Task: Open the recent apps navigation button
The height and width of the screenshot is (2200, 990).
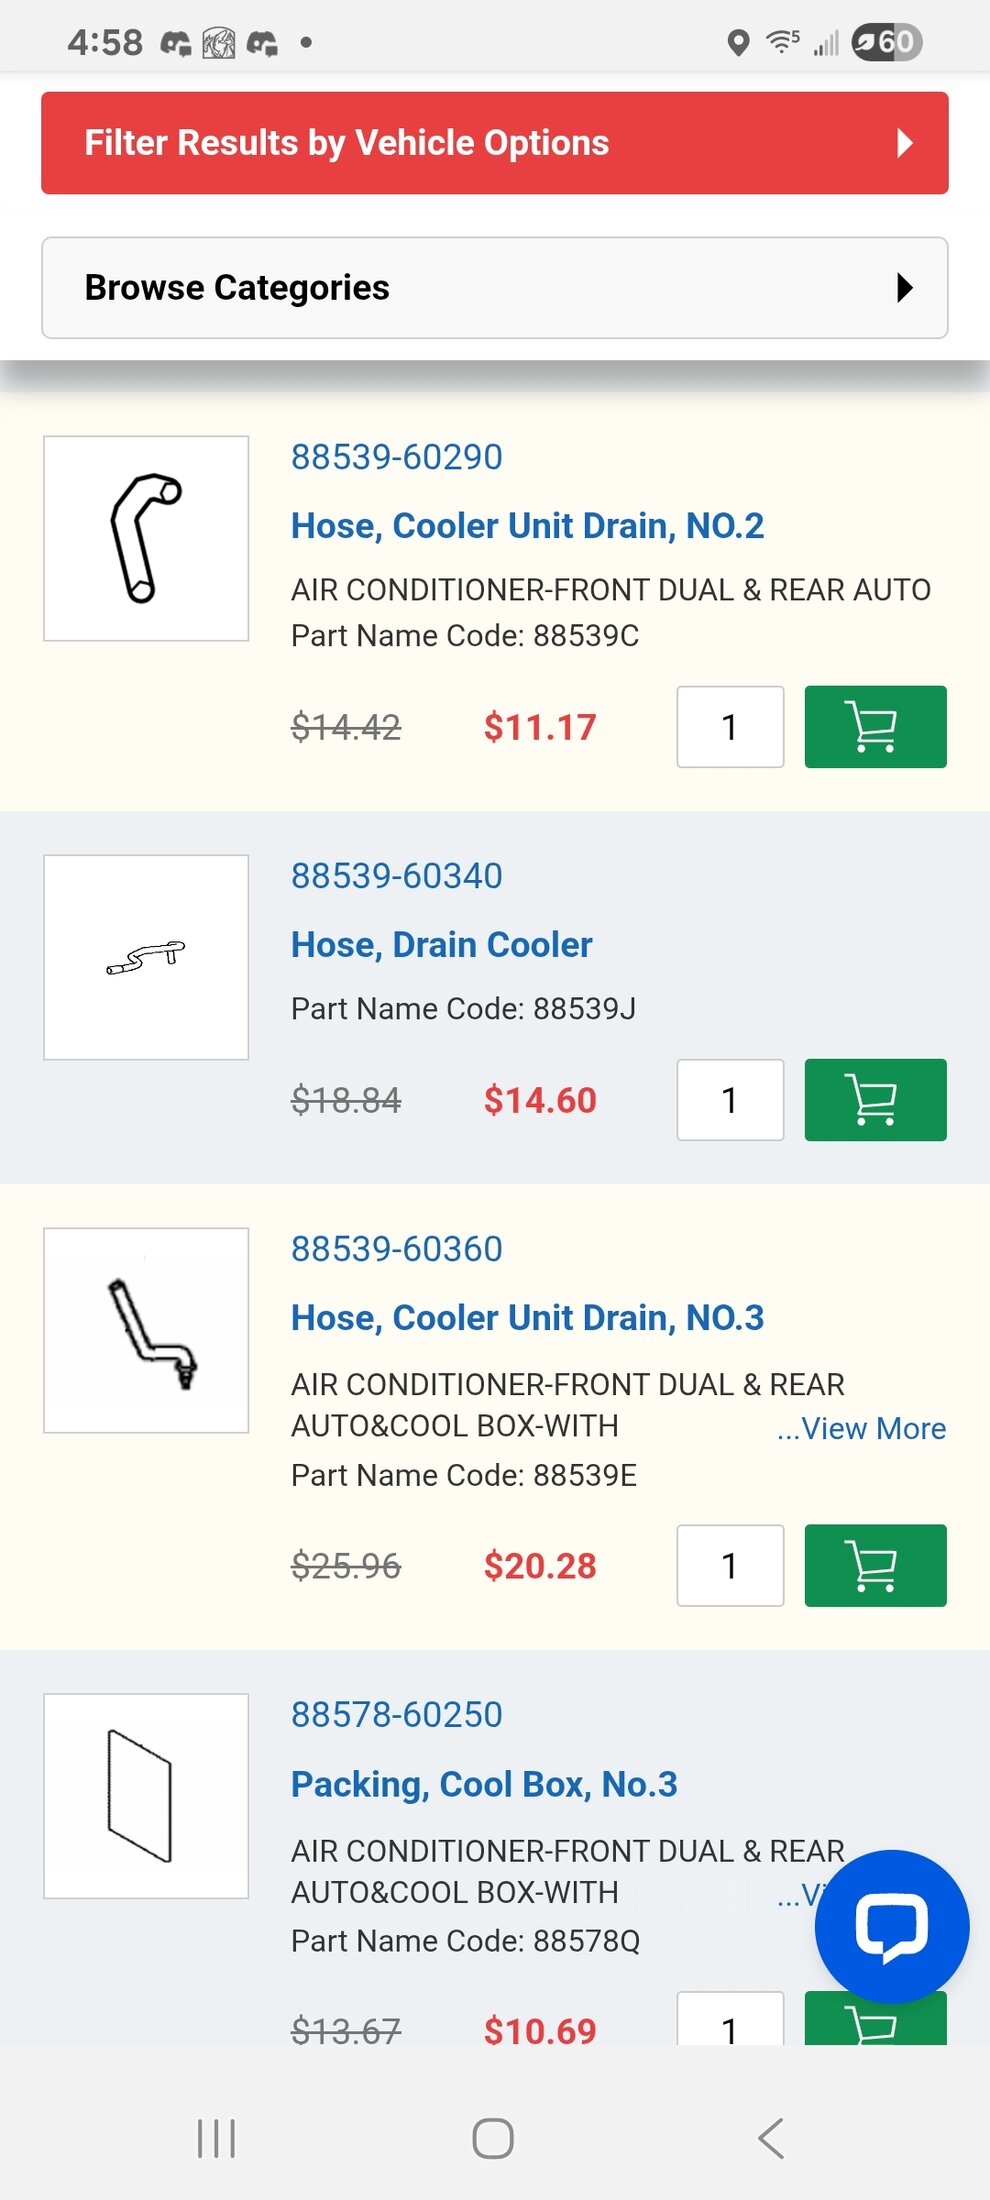Action: coord(216,2139)
